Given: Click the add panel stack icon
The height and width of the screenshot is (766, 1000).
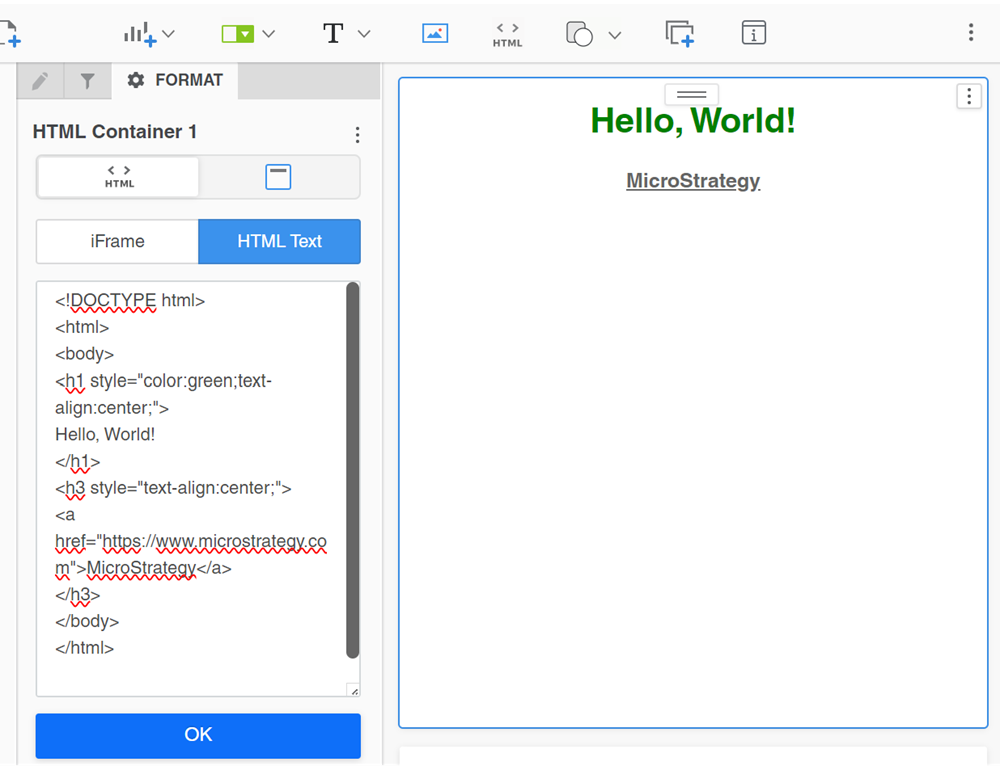Looking at the screenshot, I should coord(680,33).
